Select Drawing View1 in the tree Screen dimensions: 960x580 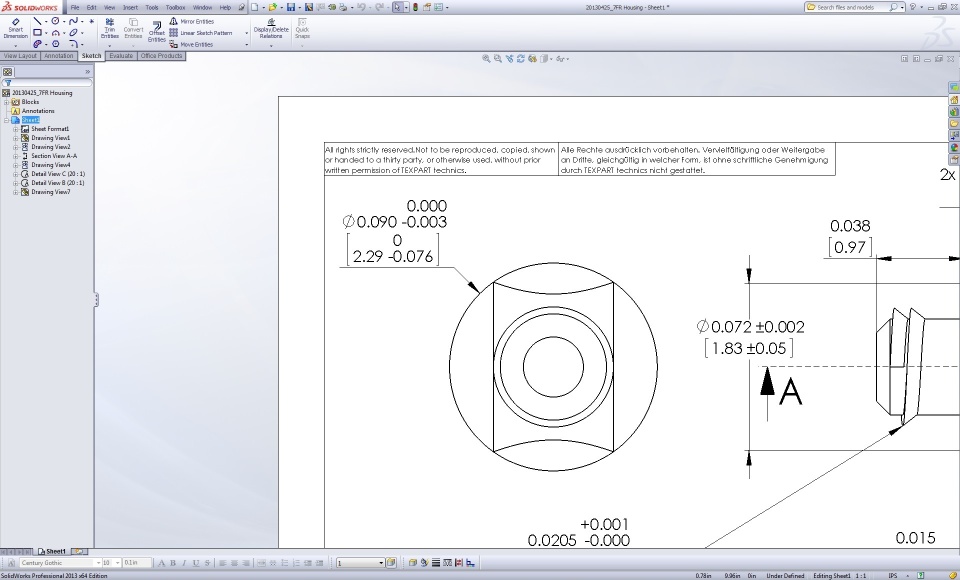tap(51, 138)
